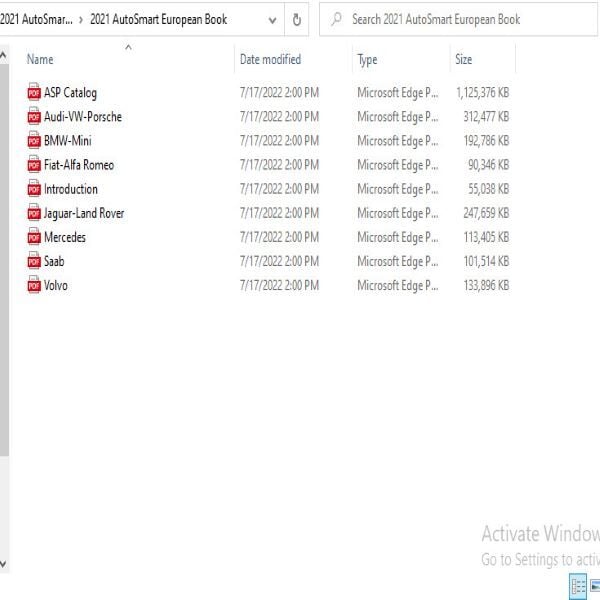Click the PDF icon next to Mercedes
The width and height of the screenshot is (600, 600).
34,237
